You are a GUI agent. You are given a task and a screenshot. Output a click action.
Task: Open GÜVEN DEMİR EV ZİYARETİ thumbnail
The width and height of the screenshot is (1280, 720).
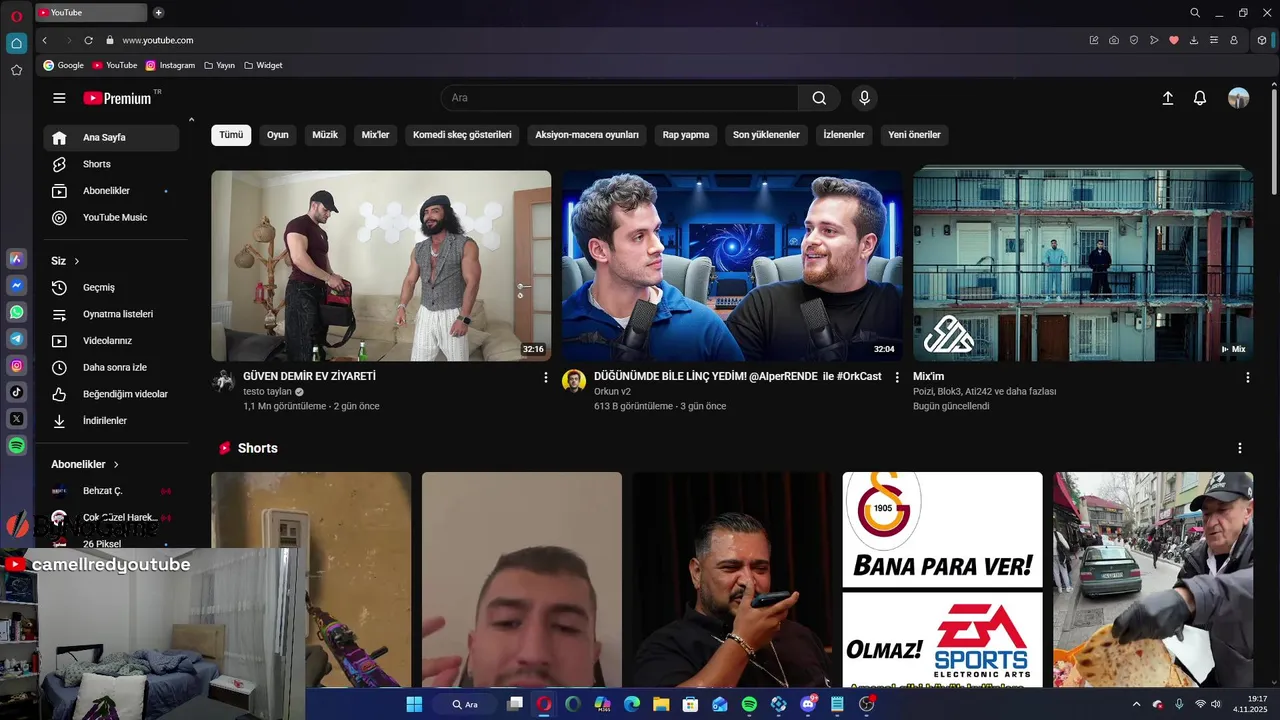(381, 265)
